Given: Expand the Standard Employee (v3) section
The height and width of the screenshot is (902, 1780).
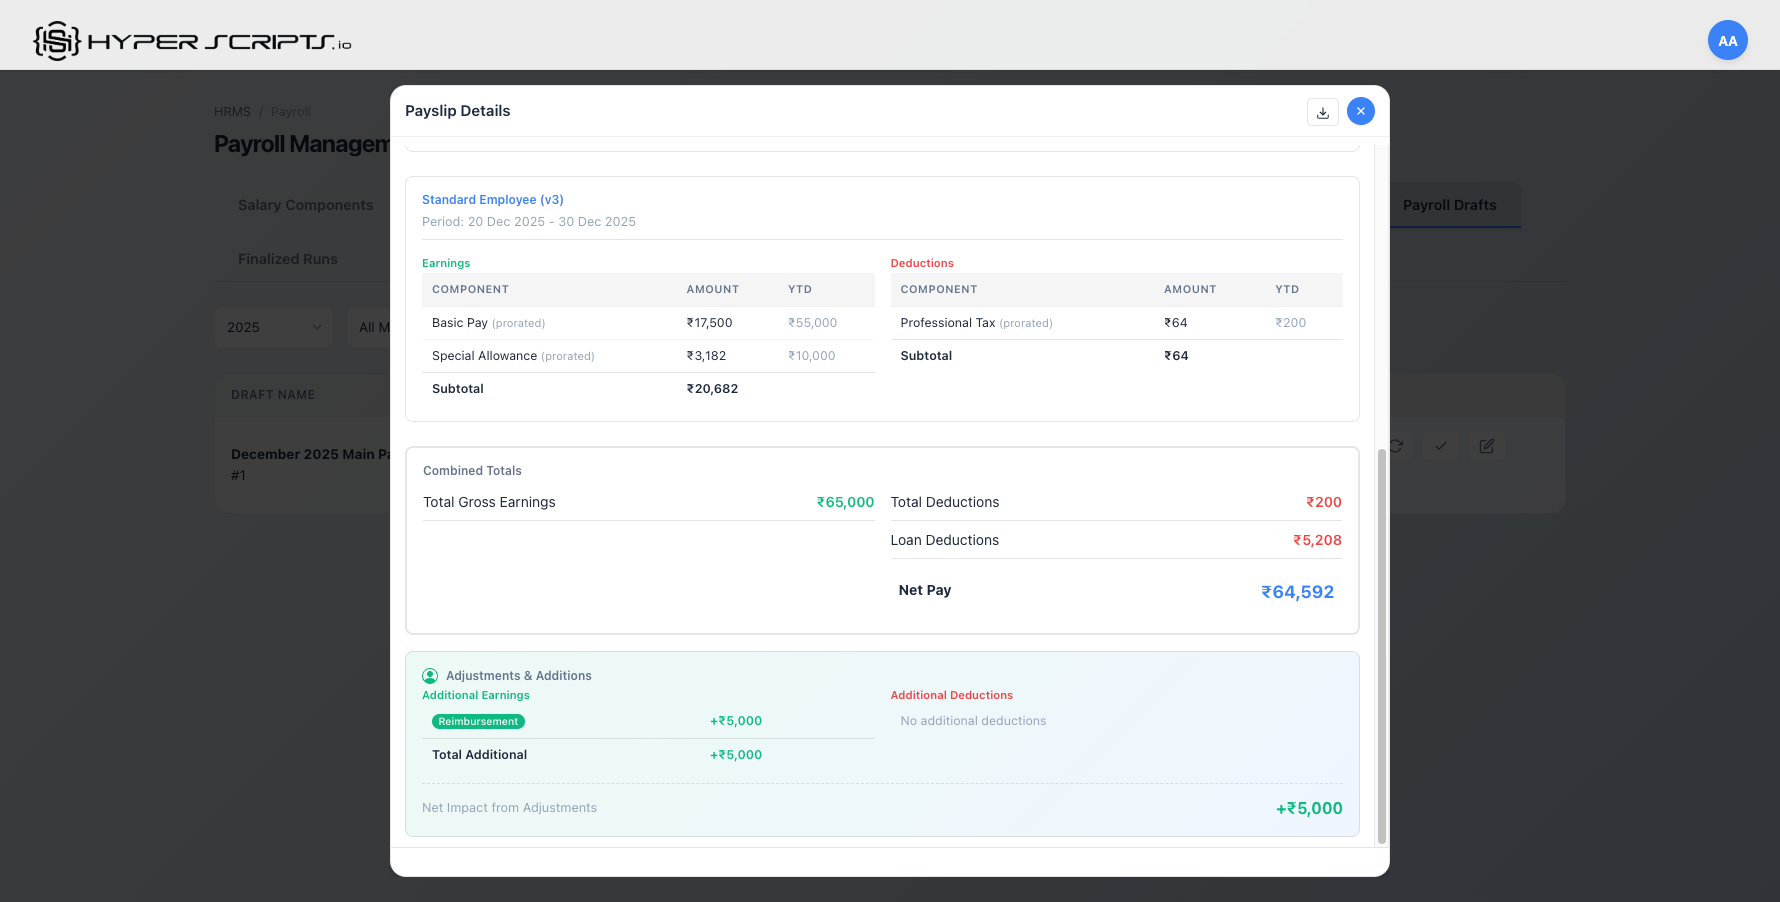Looking at the screenshot, I should point(492,199).
